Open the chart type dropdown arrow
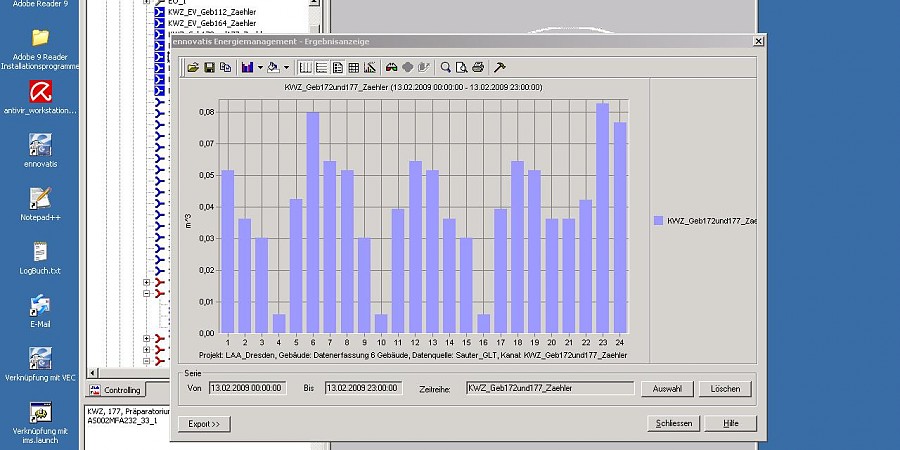This screenshot has width=900, height=450. coord(260,67)
